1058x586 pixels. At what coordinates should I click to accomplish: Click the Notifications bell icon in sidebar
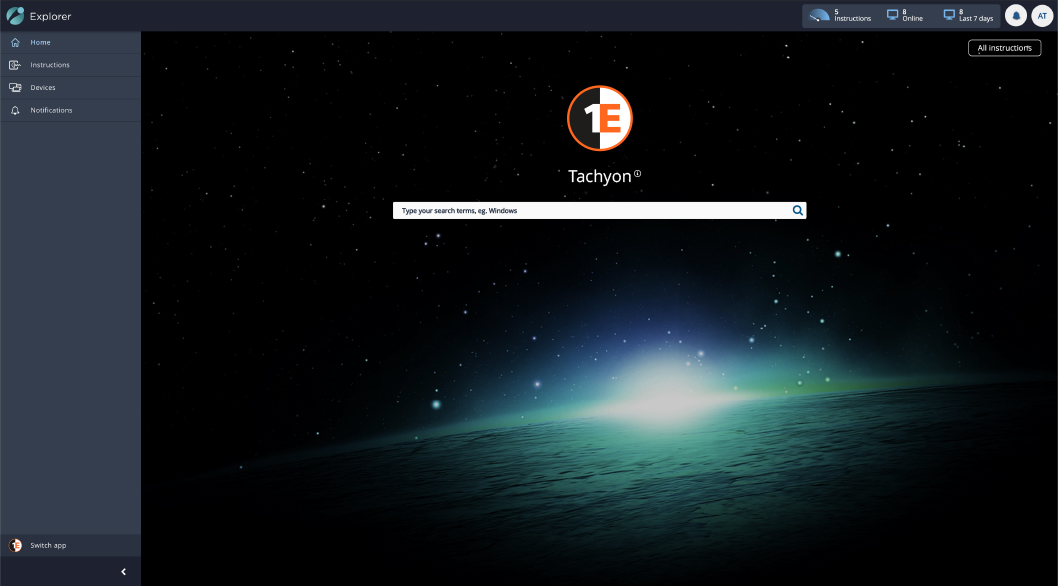15,110
